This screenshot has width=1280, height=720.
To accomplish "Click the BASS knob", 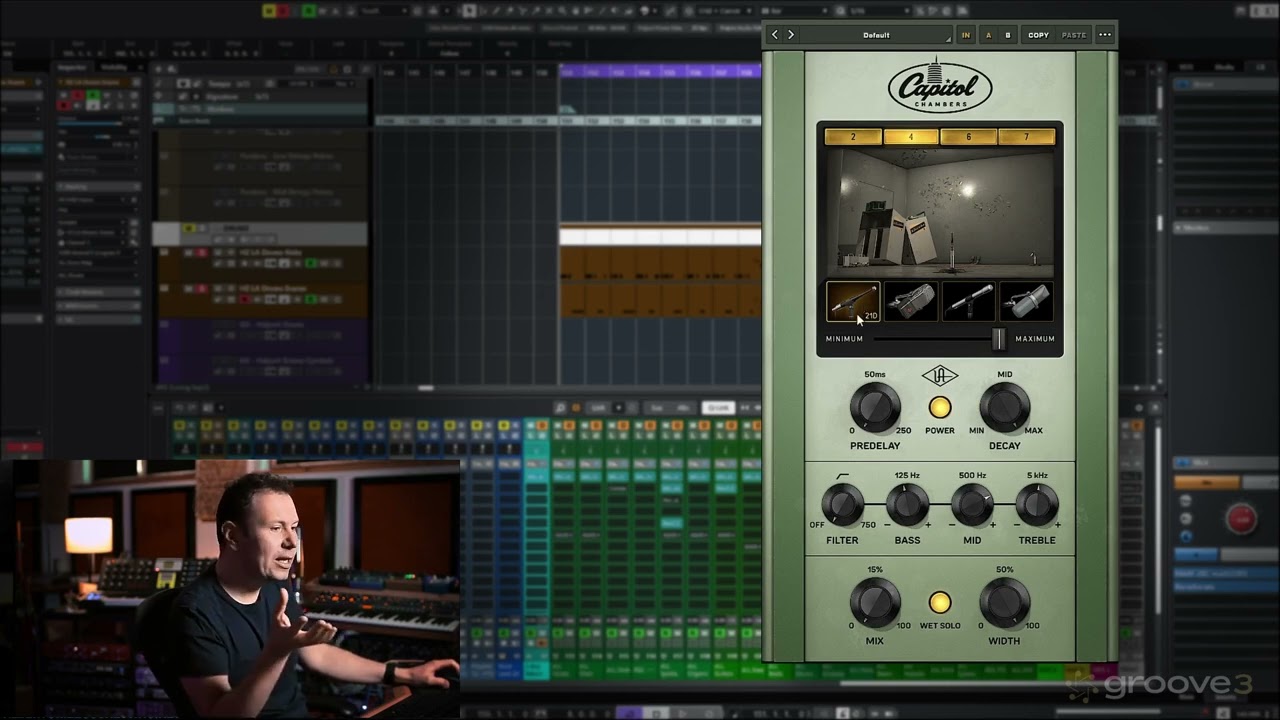I will point(907,505).
